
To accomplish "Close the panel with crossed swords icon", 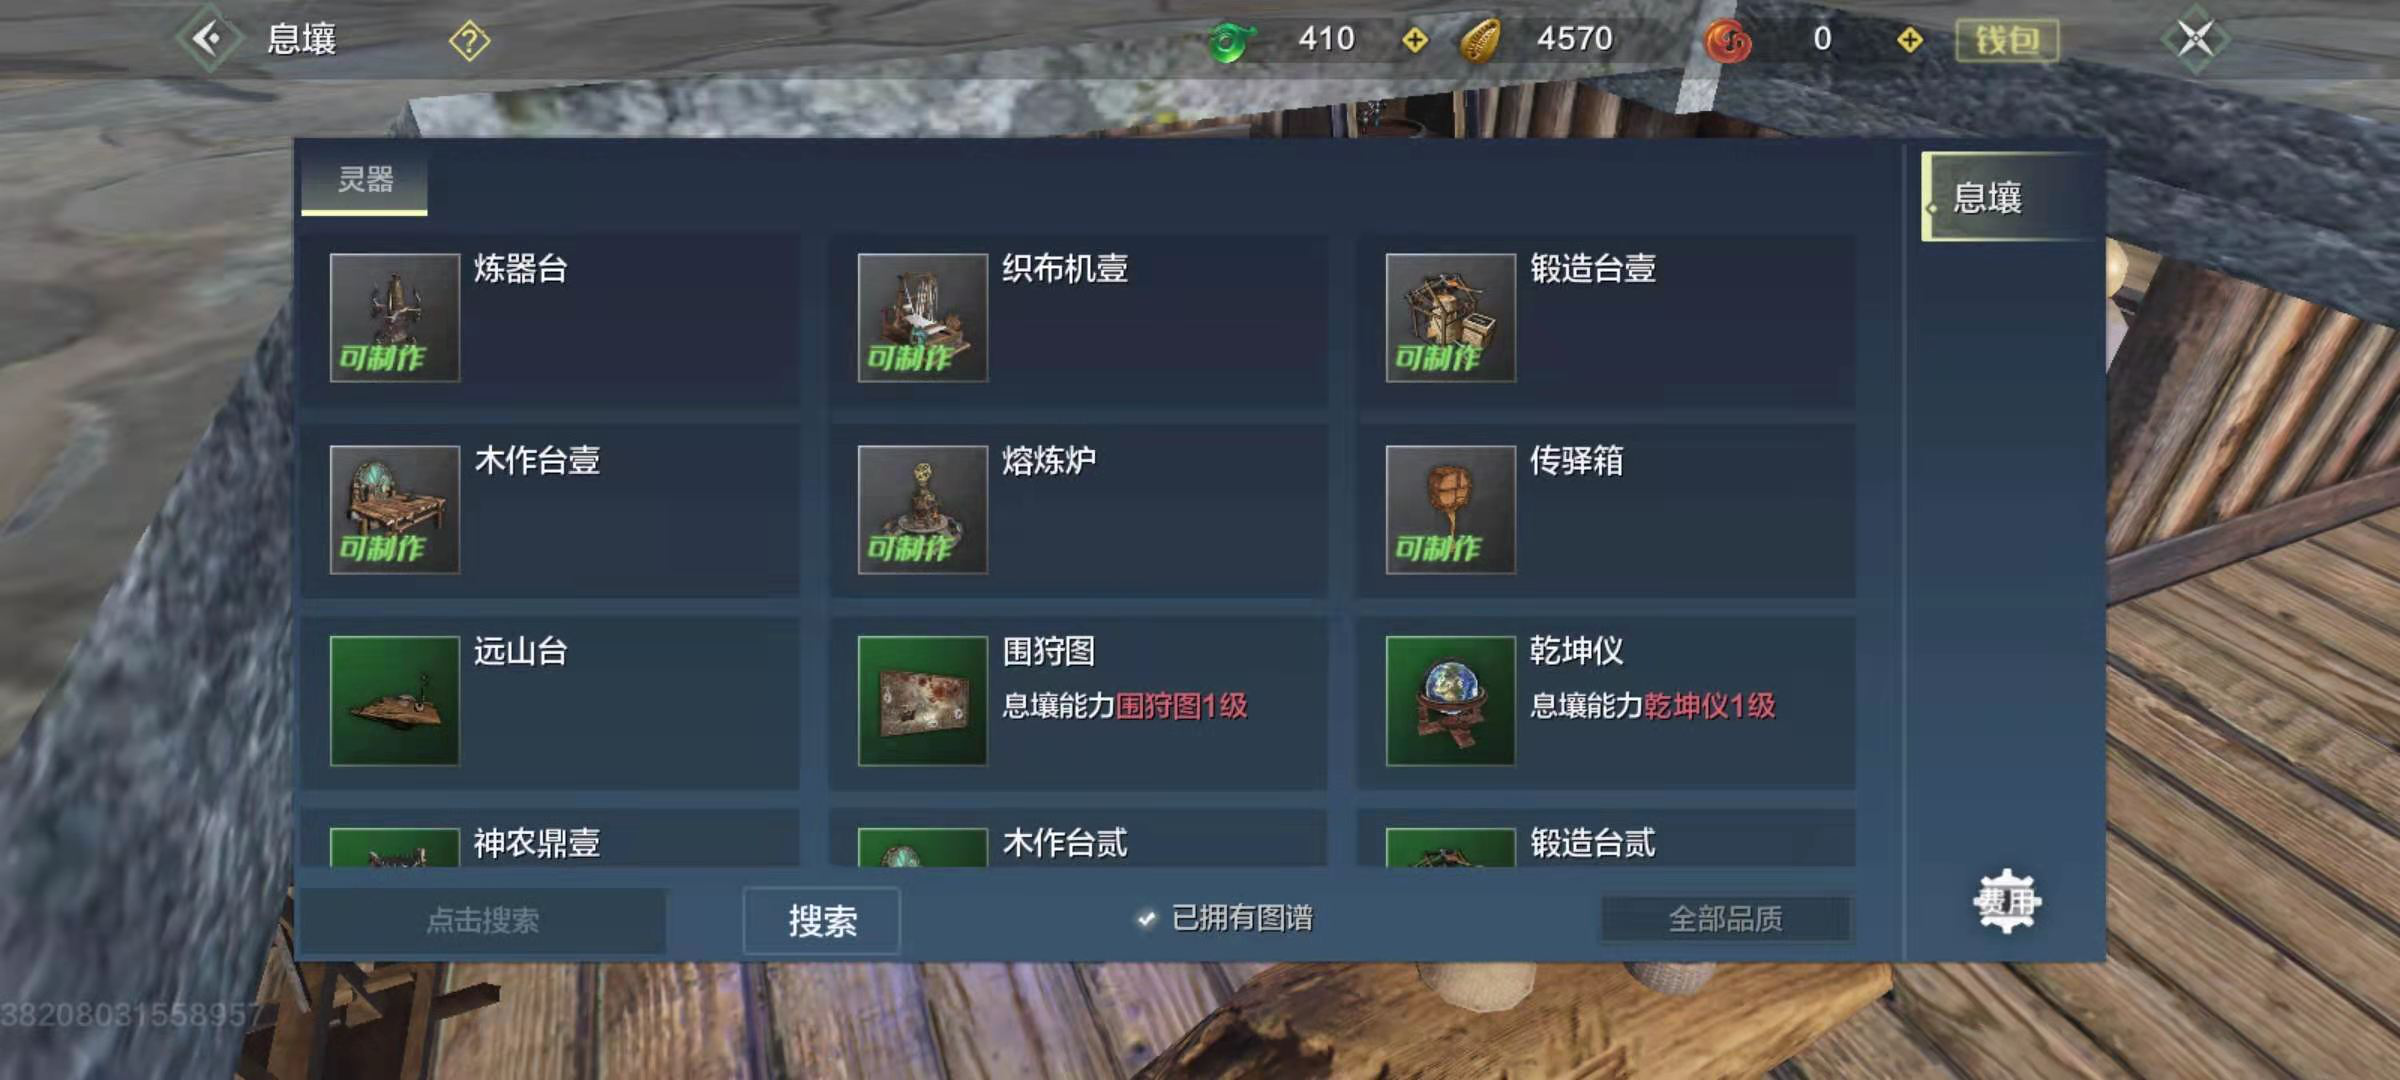I will pos(2195,39).
